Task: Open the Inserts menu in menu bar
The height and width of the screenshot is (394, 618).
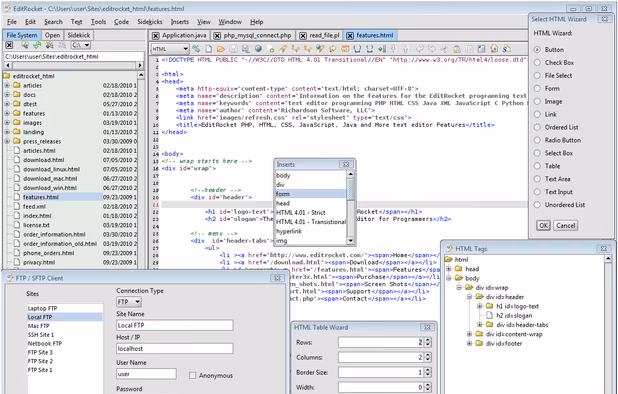Action: click(180, 22)
